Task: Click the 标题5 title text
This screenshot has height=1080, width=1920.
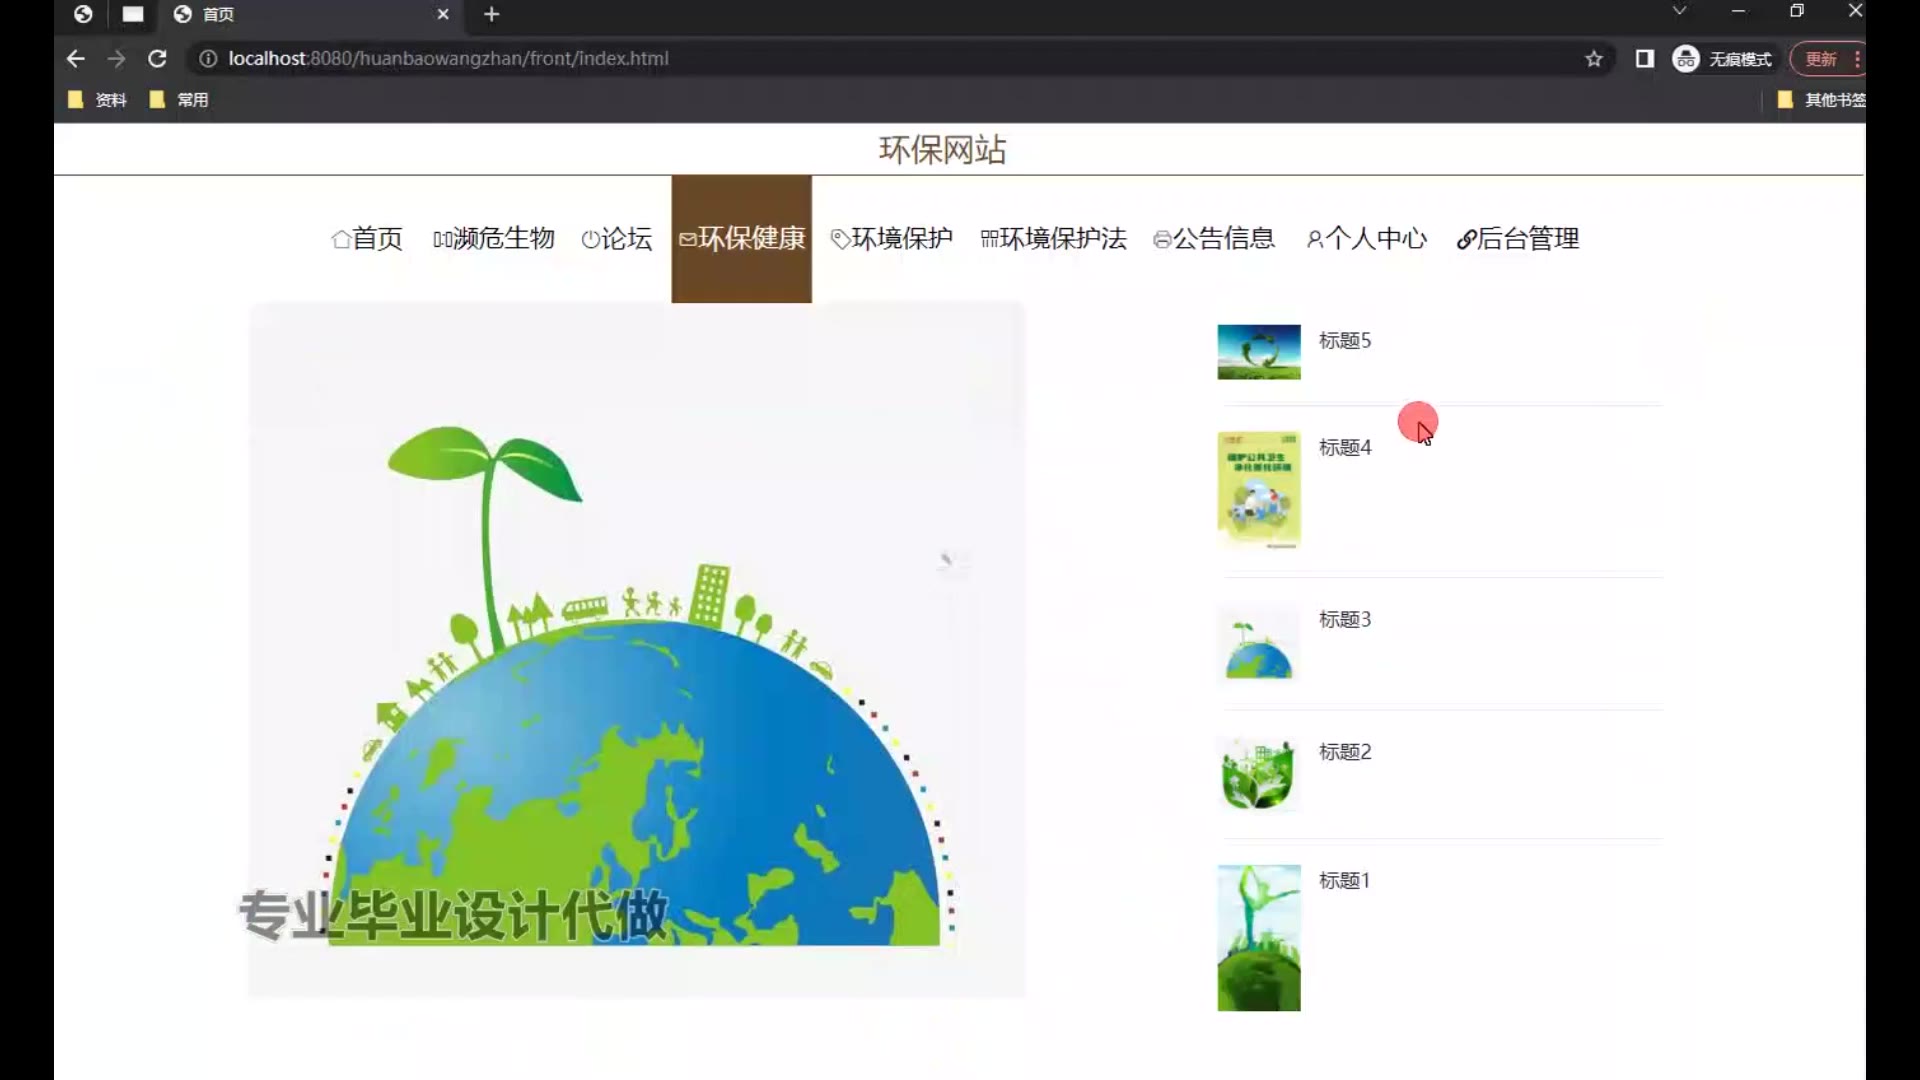Action: tap(1345, 341)
